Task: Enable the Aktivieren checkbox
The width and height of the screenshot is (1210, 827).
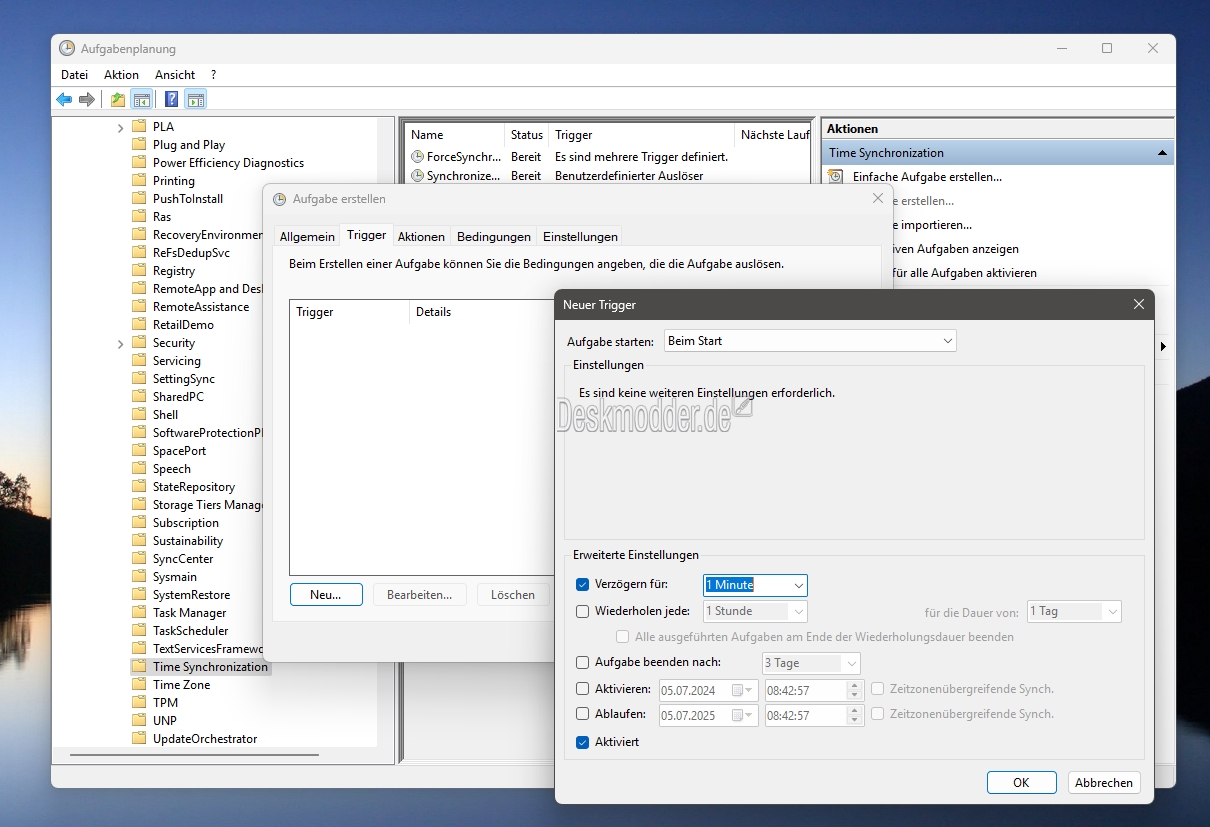Action: point(583,689)
